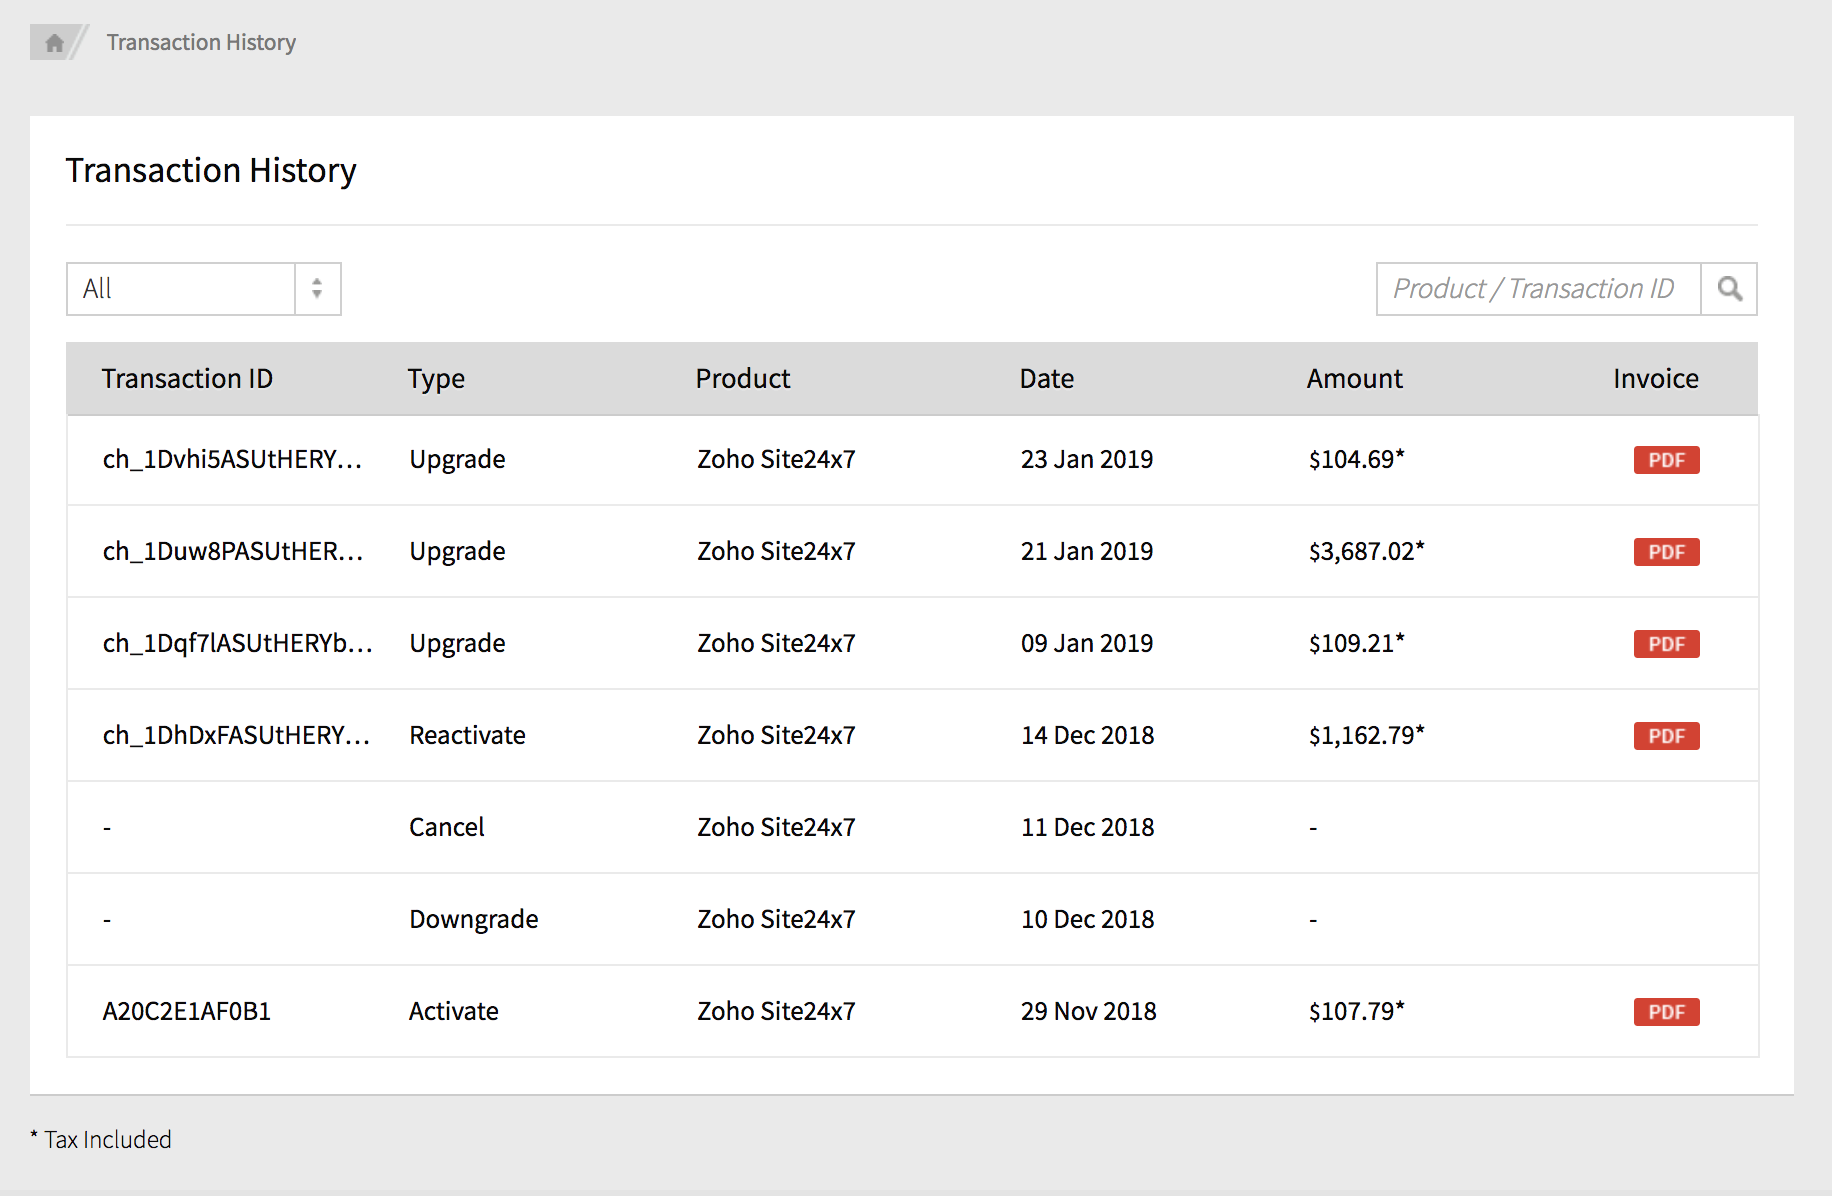Select transaction ID A20C2E1AF0B1
Viewport: 1832px width, 1196px height.
click(x=187, y=1012)
